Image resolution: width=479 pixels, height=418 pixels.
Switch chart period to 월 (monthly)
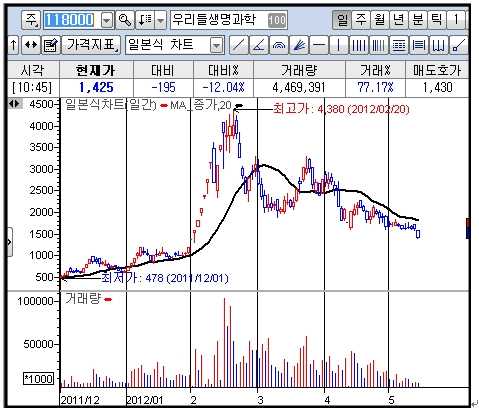coord(380,20)
